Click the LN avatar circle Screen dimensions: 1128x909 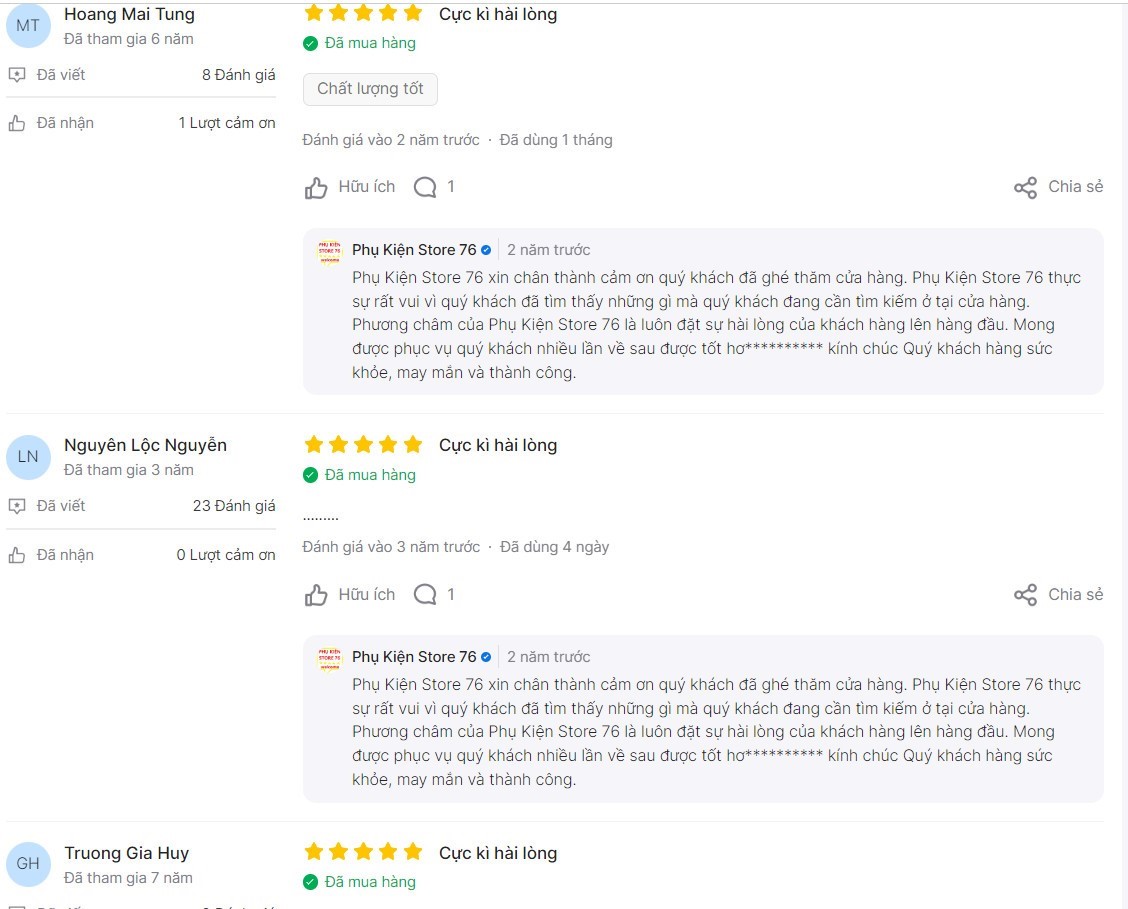[28, 457]
